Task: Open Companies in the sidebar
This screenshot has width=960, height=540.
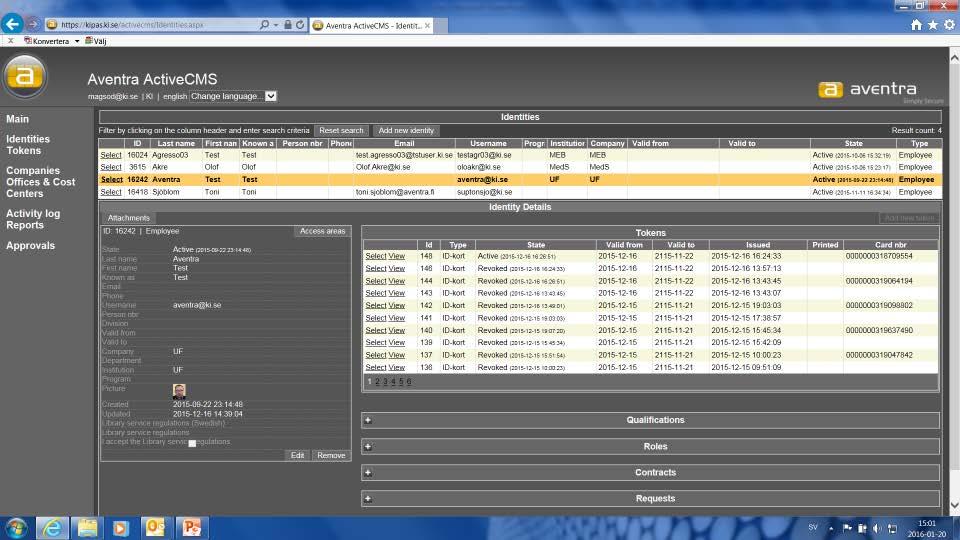Action: click(x=32, y=170)
